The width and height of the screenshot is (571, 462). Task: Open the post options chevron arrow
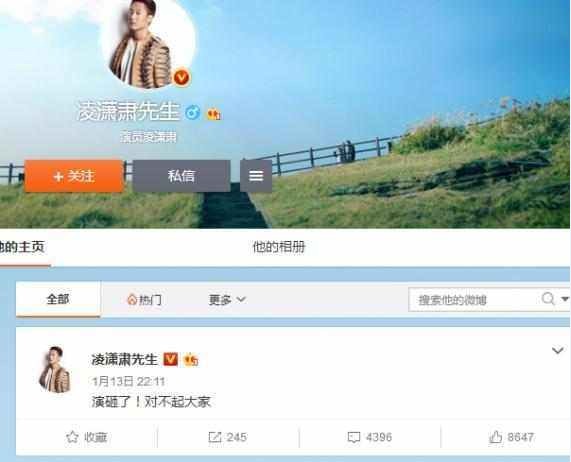[x=558, y=351]
